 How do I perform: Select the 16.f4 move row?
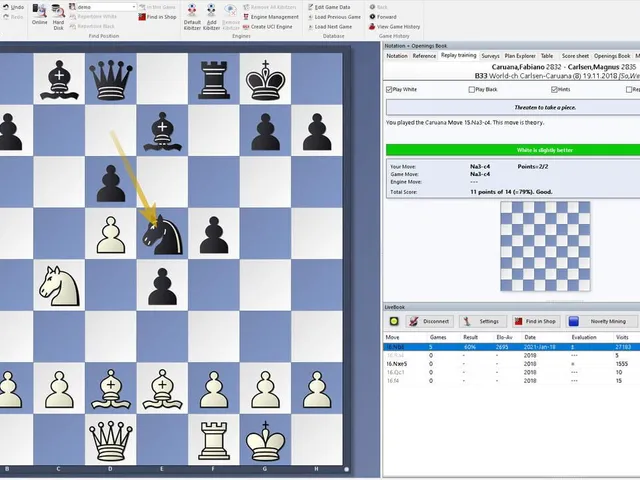511,381
